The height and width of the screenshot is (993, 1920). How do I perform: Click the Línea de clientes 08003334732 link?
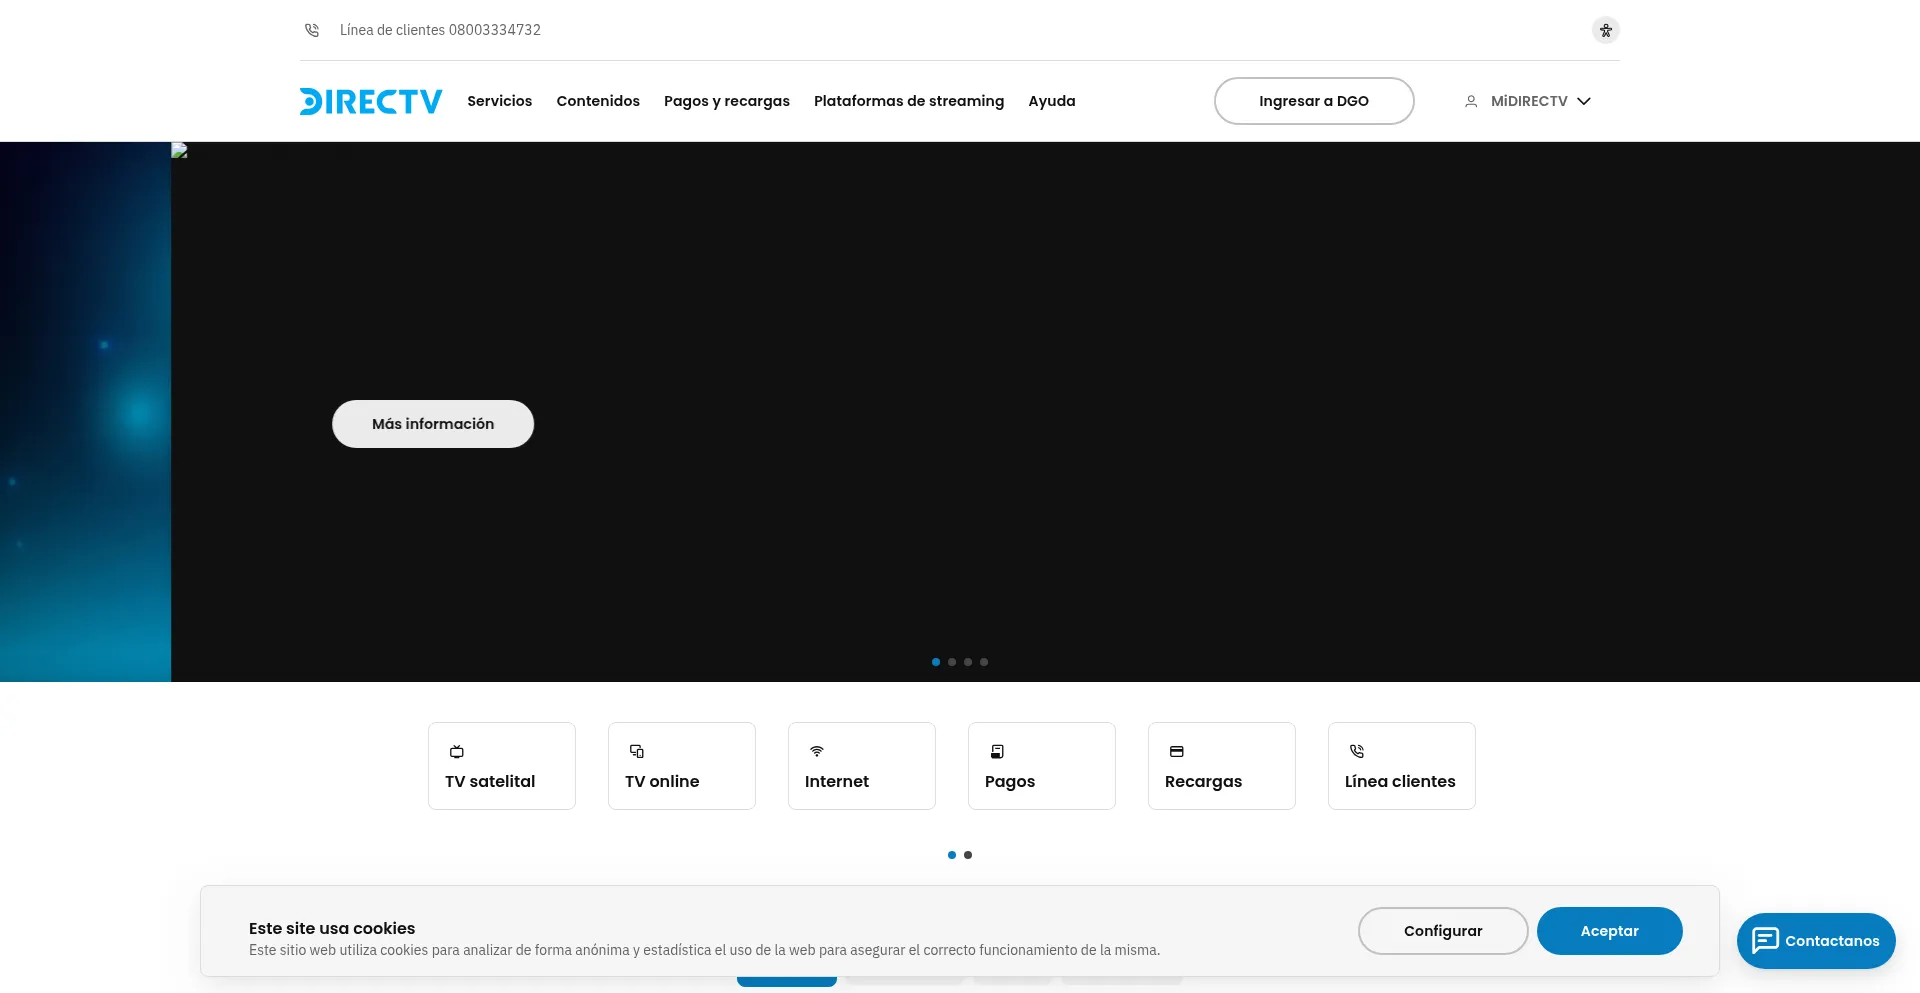[440, 30]
